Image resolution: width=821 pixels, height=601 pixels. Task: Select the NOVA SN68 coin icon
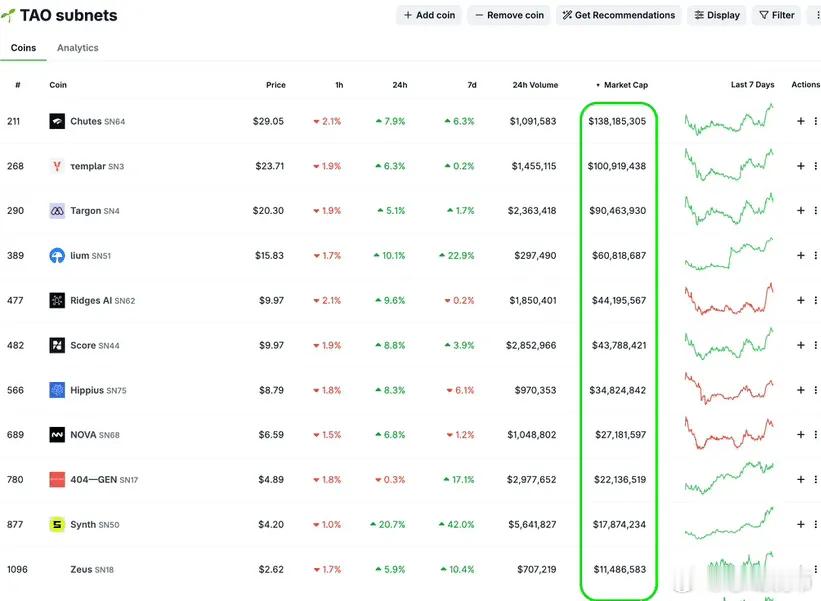tap(56, 434)
